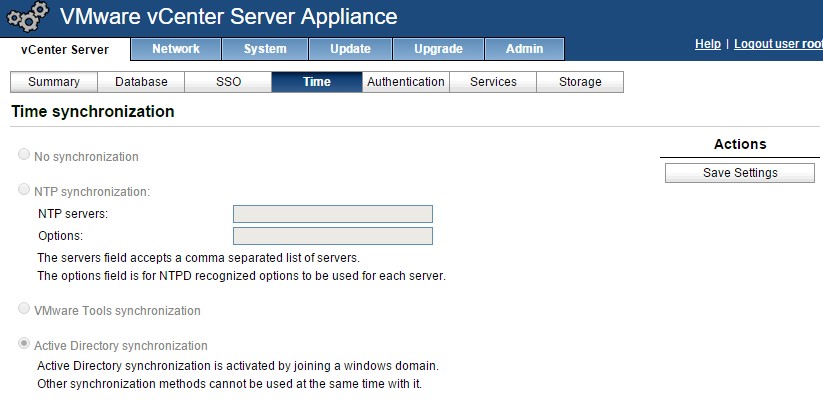The height and width of the screenshot is (412, 823).
Task: Open the Database sub-tab
Action: point(141,82)
